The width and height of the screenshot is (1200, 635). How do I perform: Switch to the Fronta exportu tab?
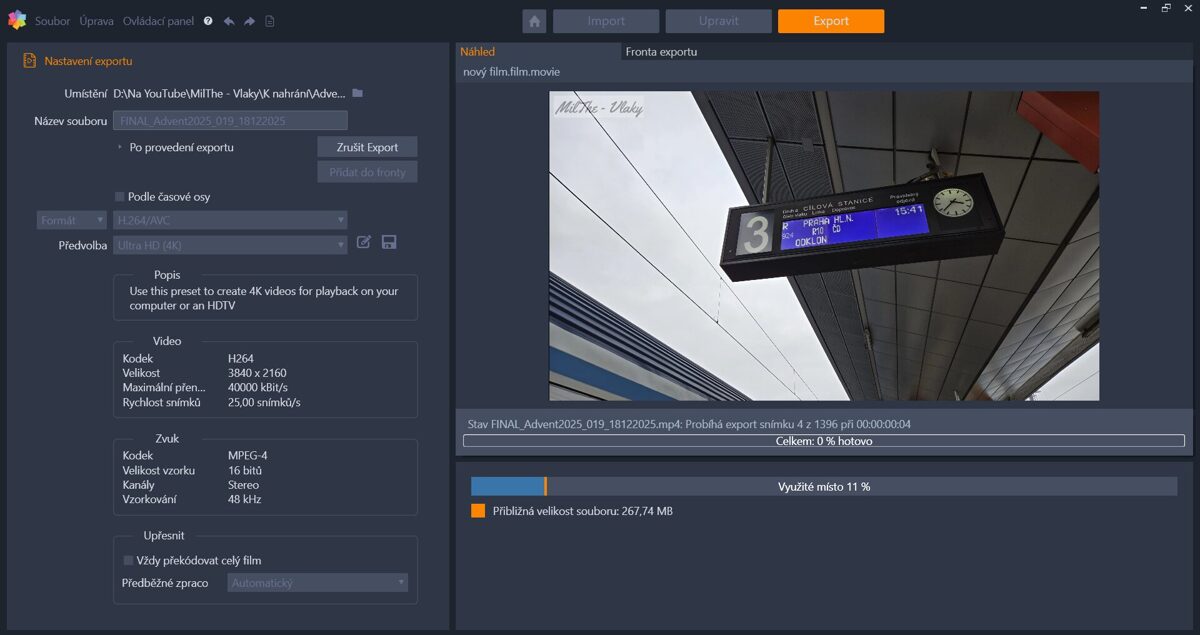[661, 52]
